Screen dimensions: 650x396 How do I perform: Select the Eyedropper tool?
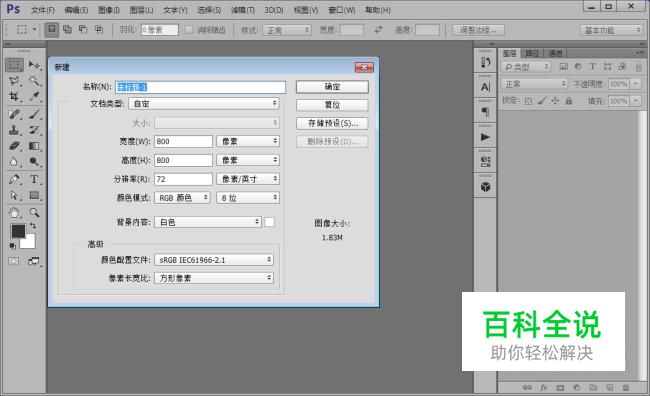34,96
